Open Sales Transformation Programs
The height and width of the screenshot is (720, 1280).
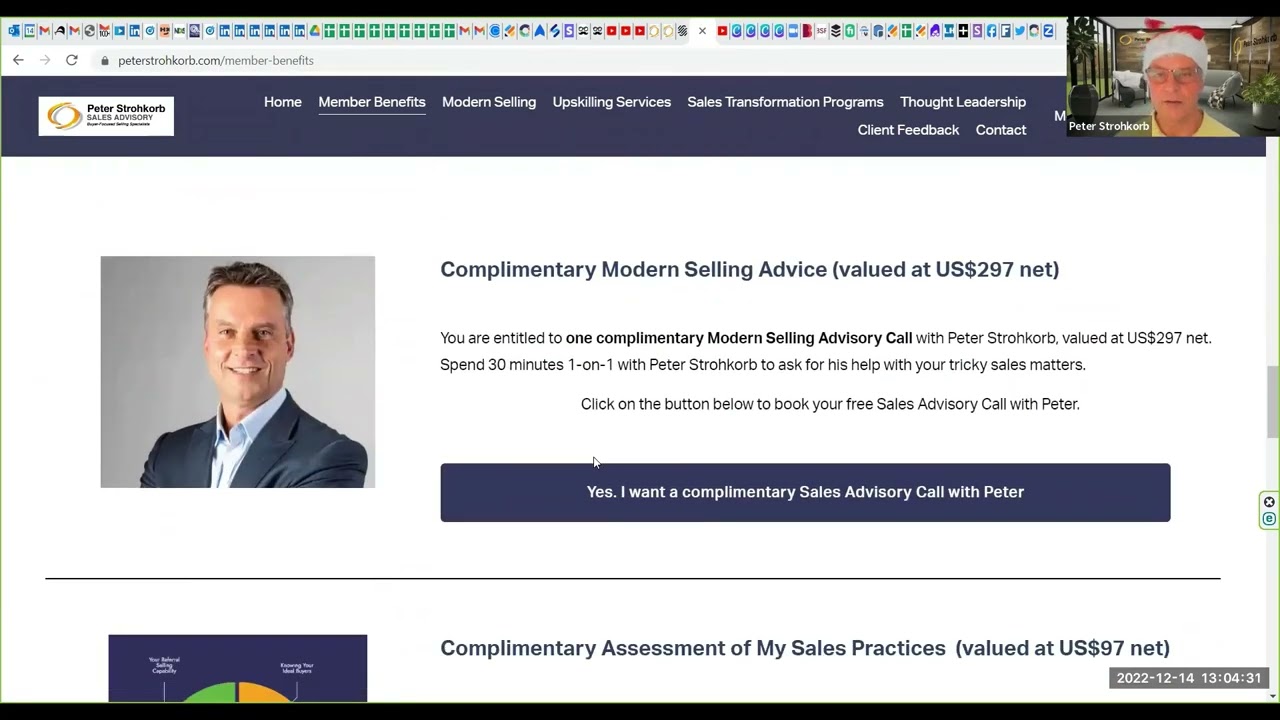point(785,102)
